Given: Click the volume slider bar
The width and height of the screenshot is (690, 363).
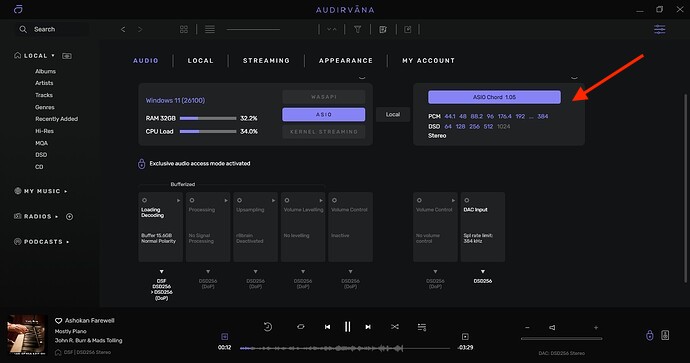Looking at the screenshot, I should 562,339.
